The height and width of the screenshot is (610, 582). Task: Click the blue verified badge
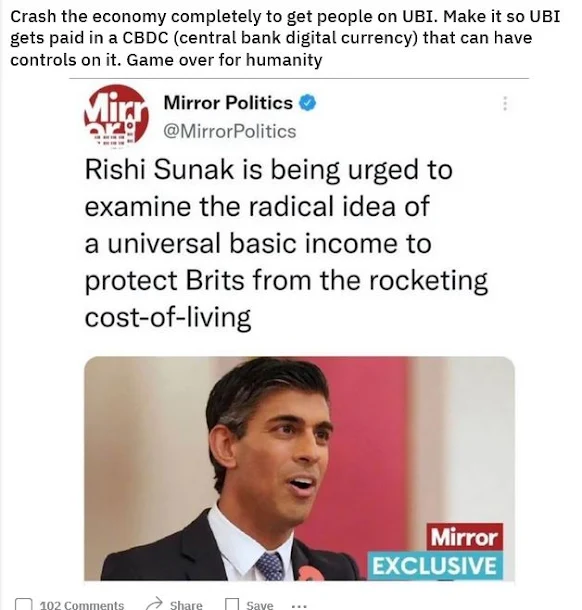(307, 103)
